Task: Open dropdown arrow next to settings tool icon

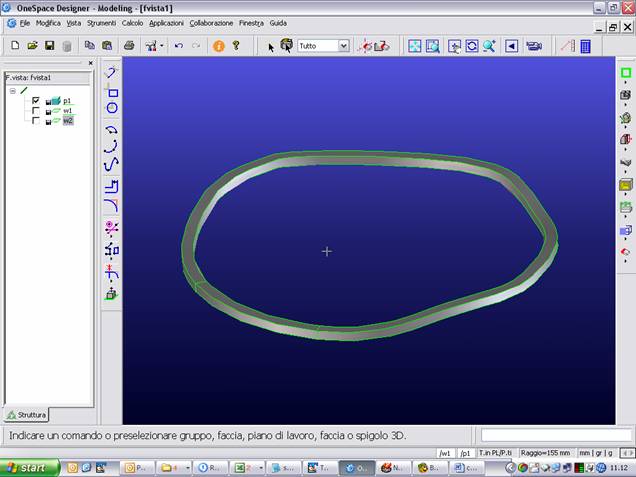Action: [x=162, y=46]
